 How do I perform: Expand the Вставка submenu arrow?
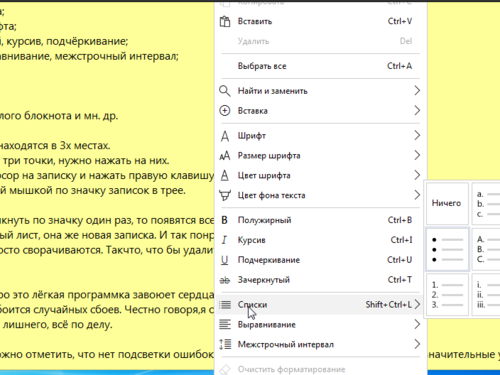point(417,110)
